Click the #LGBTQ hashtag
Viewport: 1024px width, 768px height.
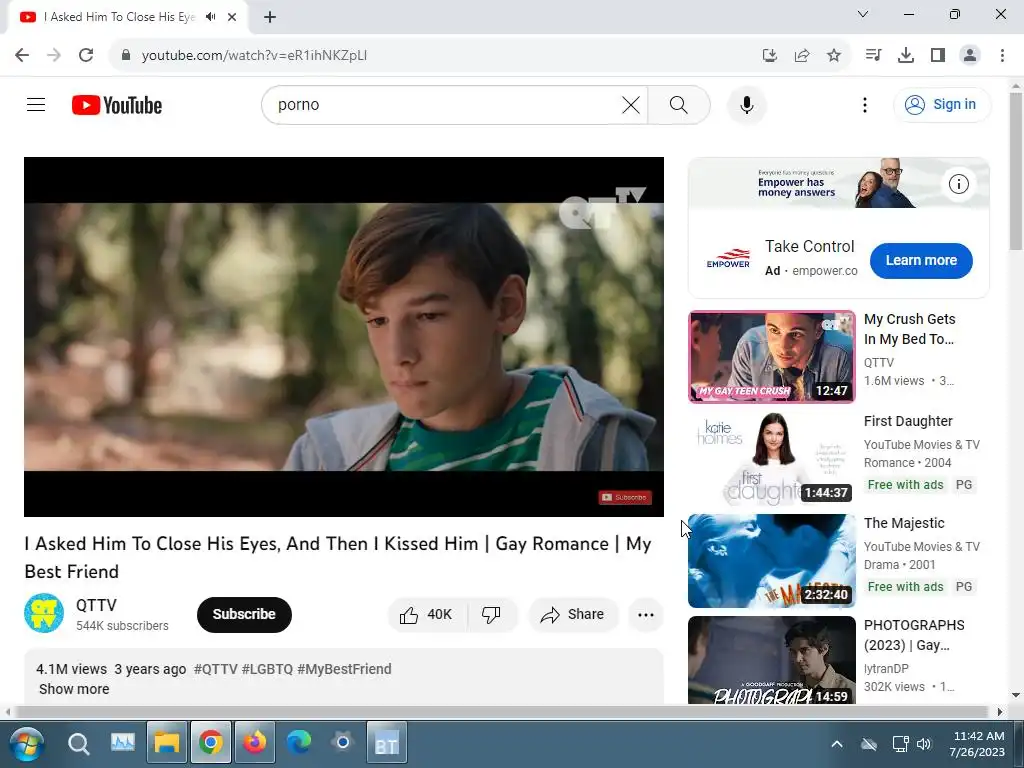[267, 669]
